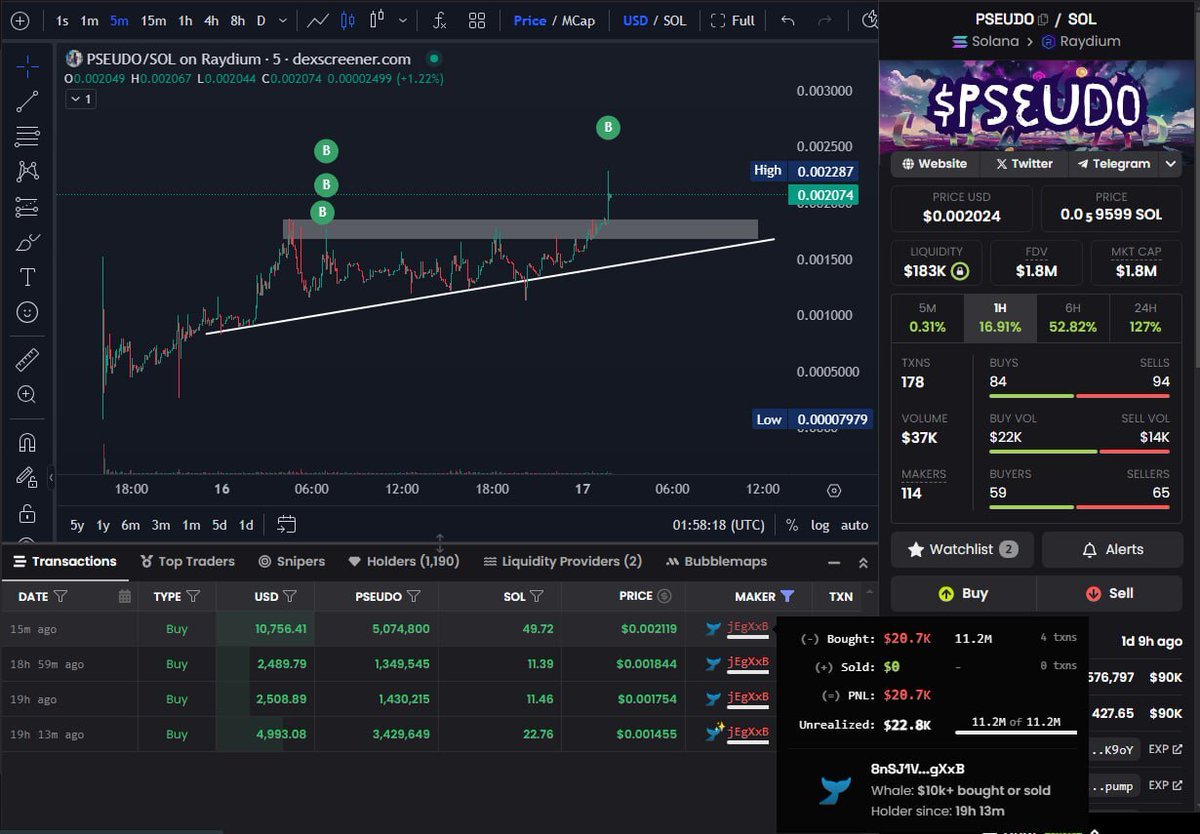Clear the active MAKER filter
The height and width of the screenshot is (834, 1200).
(788, 596)
